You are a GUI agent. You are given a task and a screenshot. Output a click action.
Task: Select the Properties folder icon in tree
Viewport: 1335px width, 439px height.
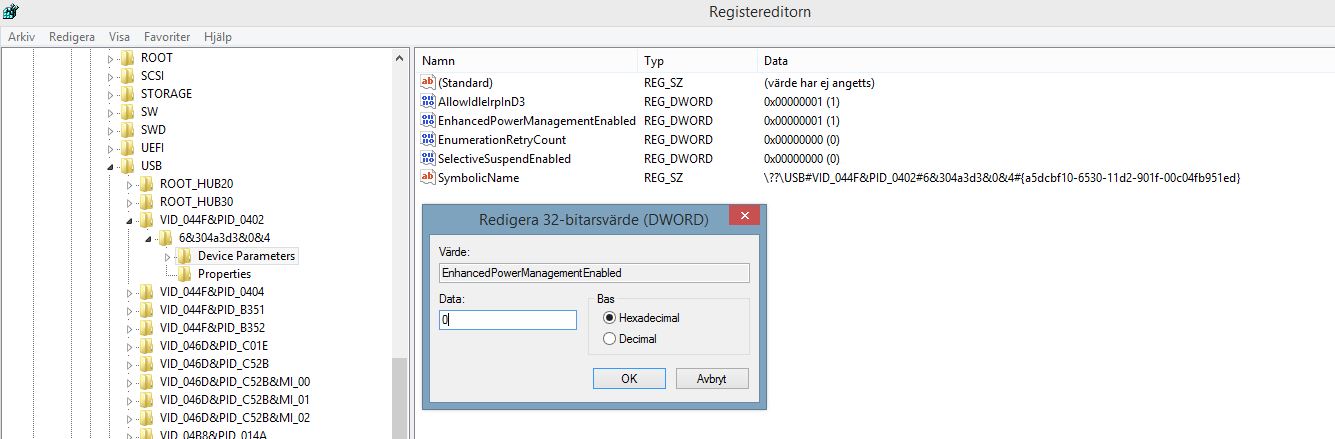[x=185, y=274]
